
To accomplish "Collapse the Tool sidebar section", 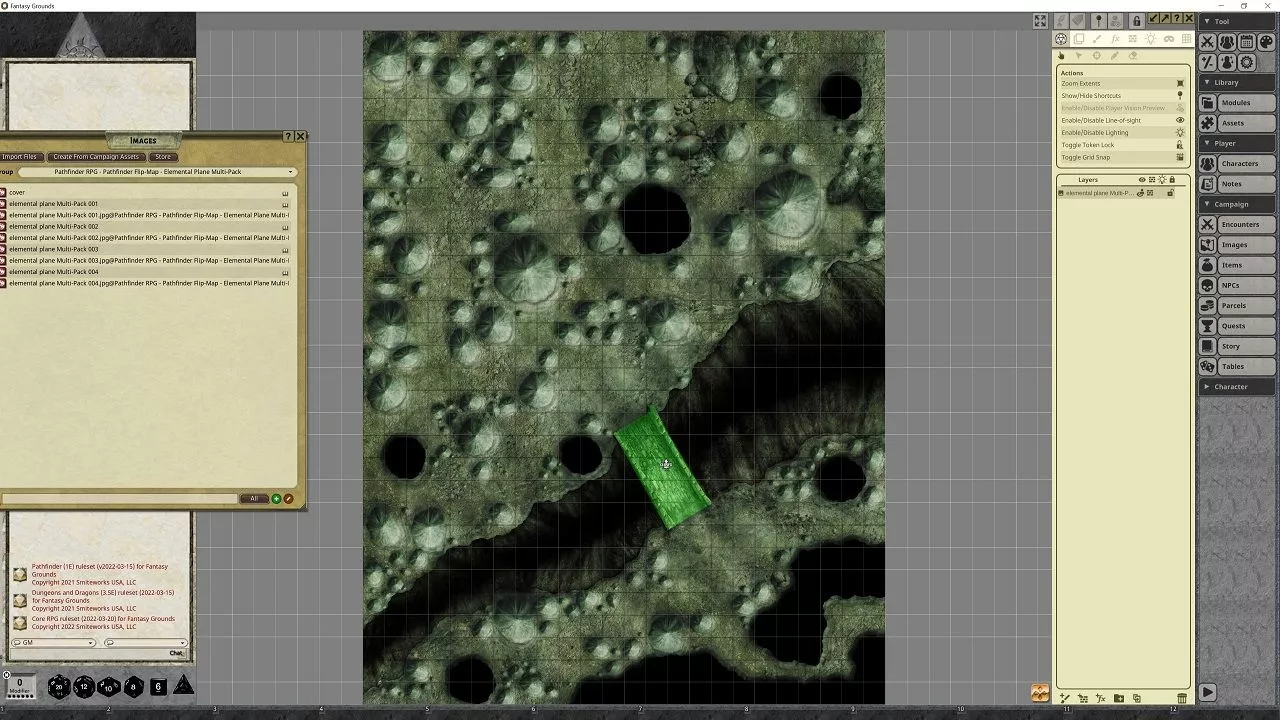I will coord(1238,21).
